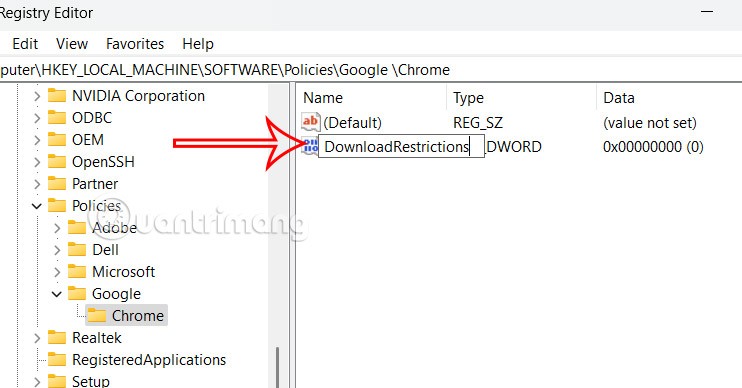Select the Setup tree item
Screen dimensions: 742x388
coord(90,381)
